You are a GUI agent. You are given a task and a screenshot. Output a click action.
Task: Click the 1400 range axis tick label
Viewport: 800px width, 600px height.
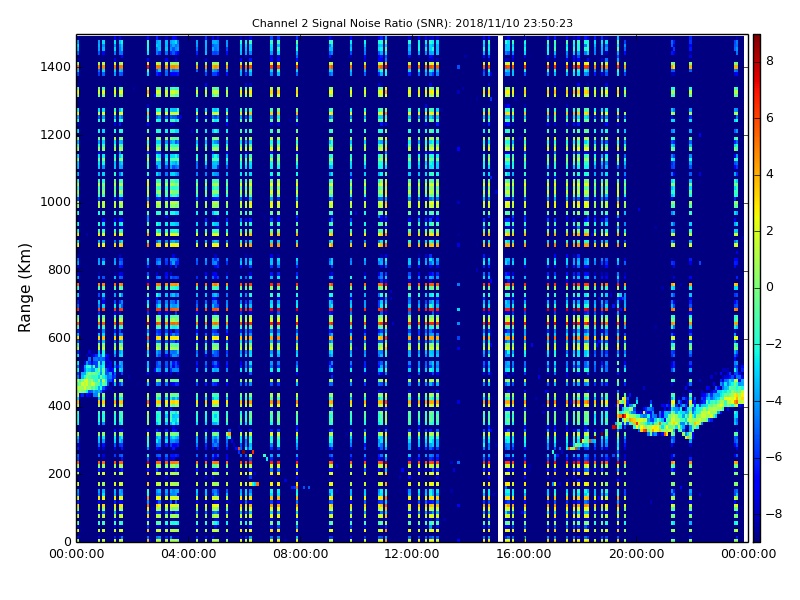56,67
